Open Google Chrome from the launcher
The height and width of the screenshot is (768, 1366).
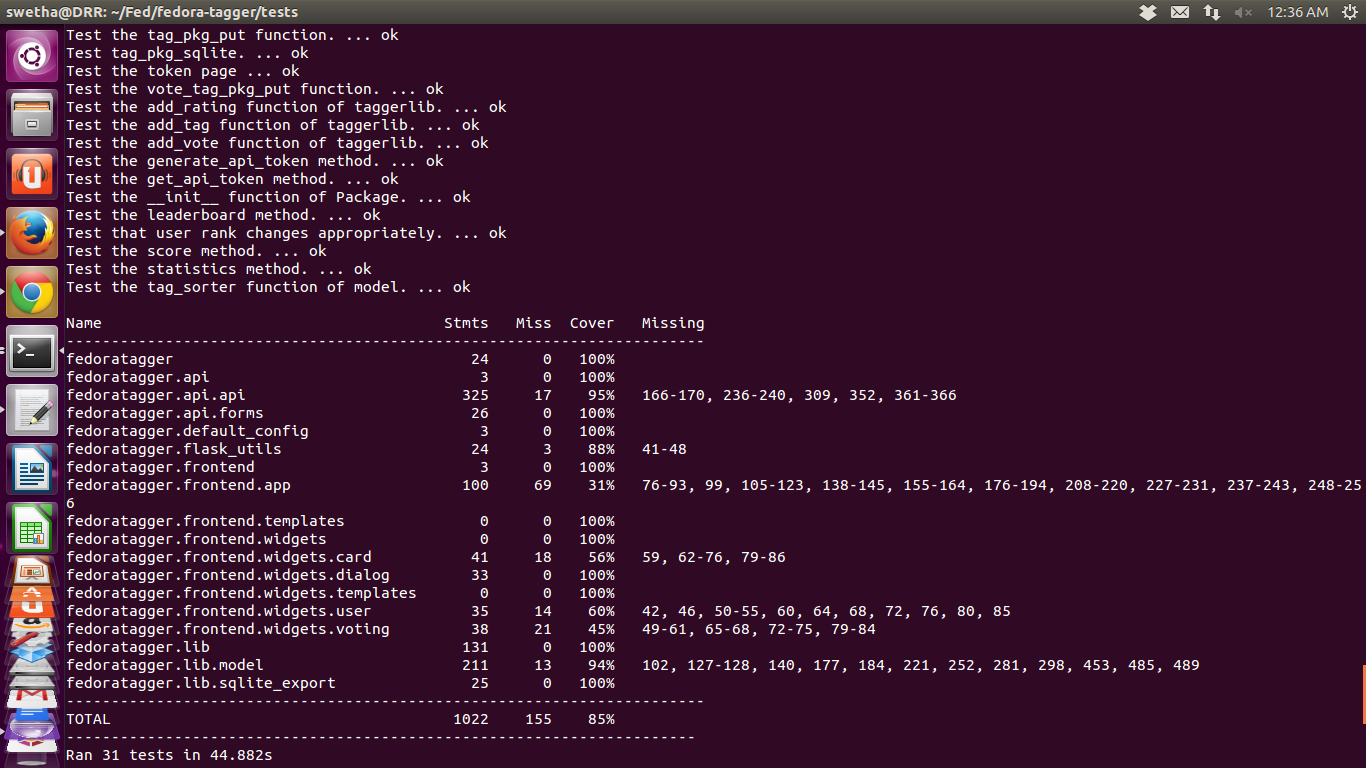coord(32,292)
